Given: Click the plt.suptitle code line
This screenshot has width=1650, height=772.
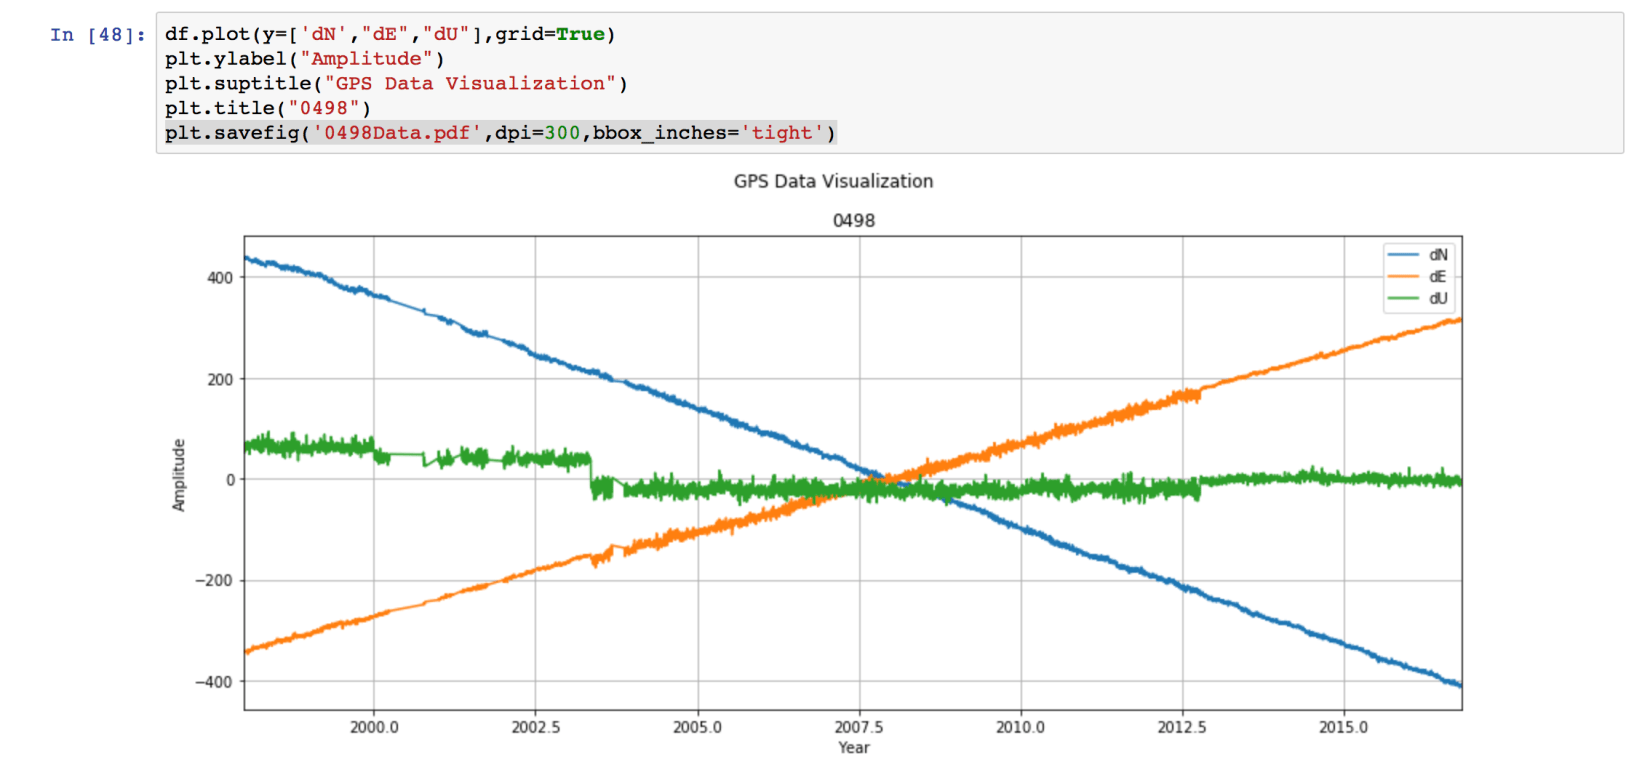Looking at the screenshot, I should click(x=396, y=84).
